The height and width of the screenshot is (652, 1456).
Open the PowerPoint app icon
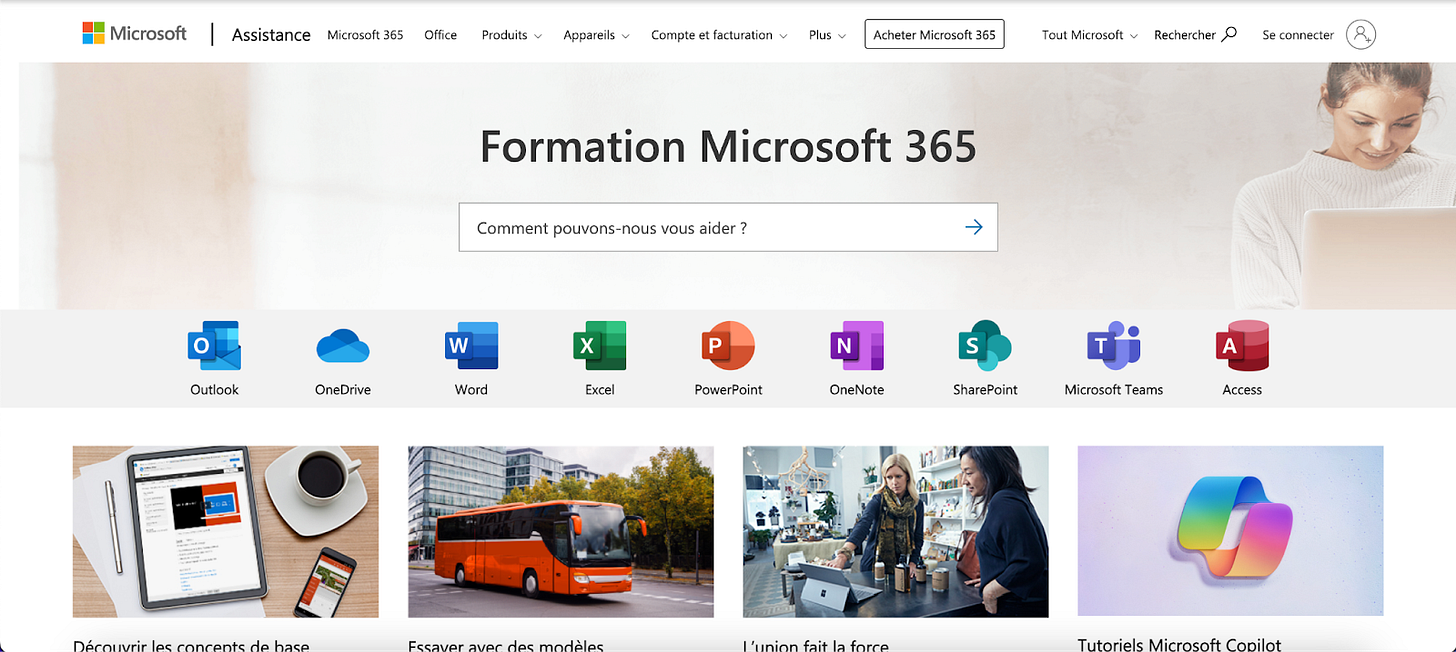[728, 346]
